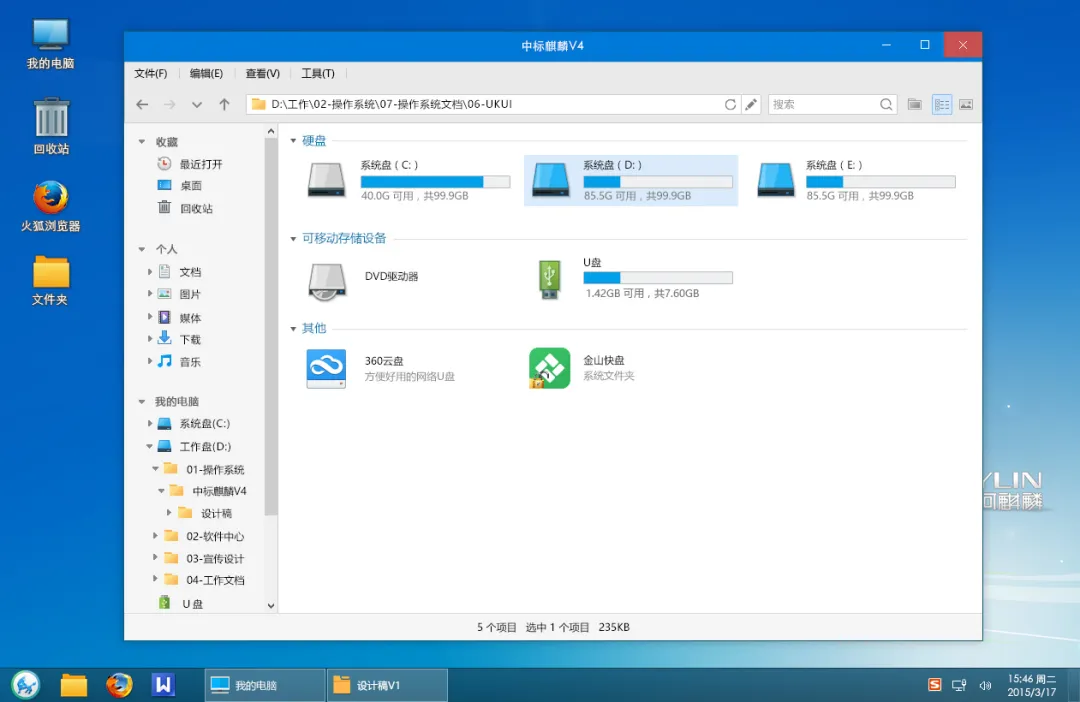Image resolution: width=1080 pixels, height=702 pixels.
Task: Click the search magnifier icon
Action: 886,105
